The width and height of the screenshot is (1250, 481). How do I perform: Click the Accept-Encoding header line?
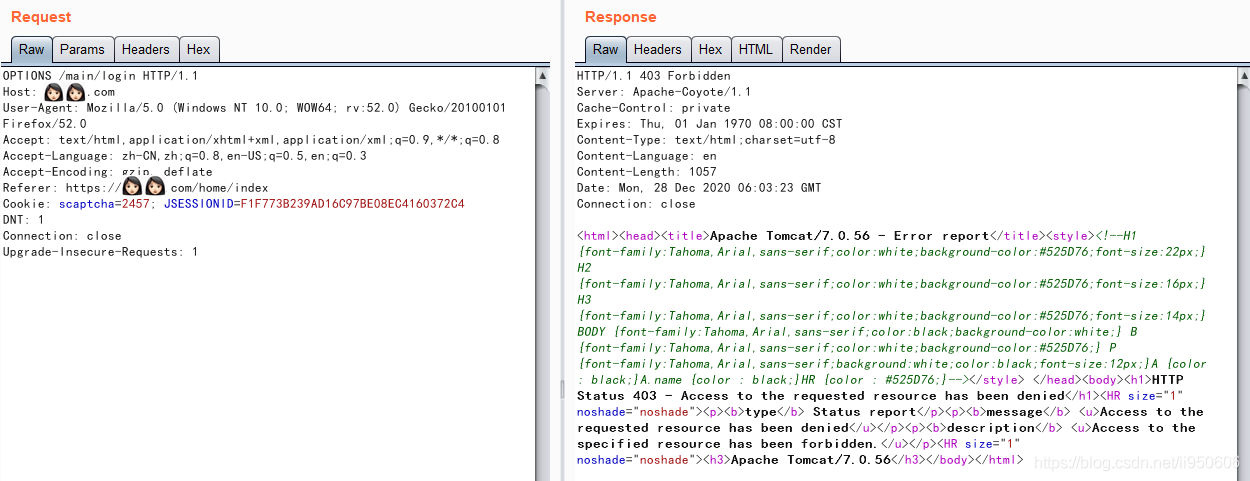click(107, 172)
